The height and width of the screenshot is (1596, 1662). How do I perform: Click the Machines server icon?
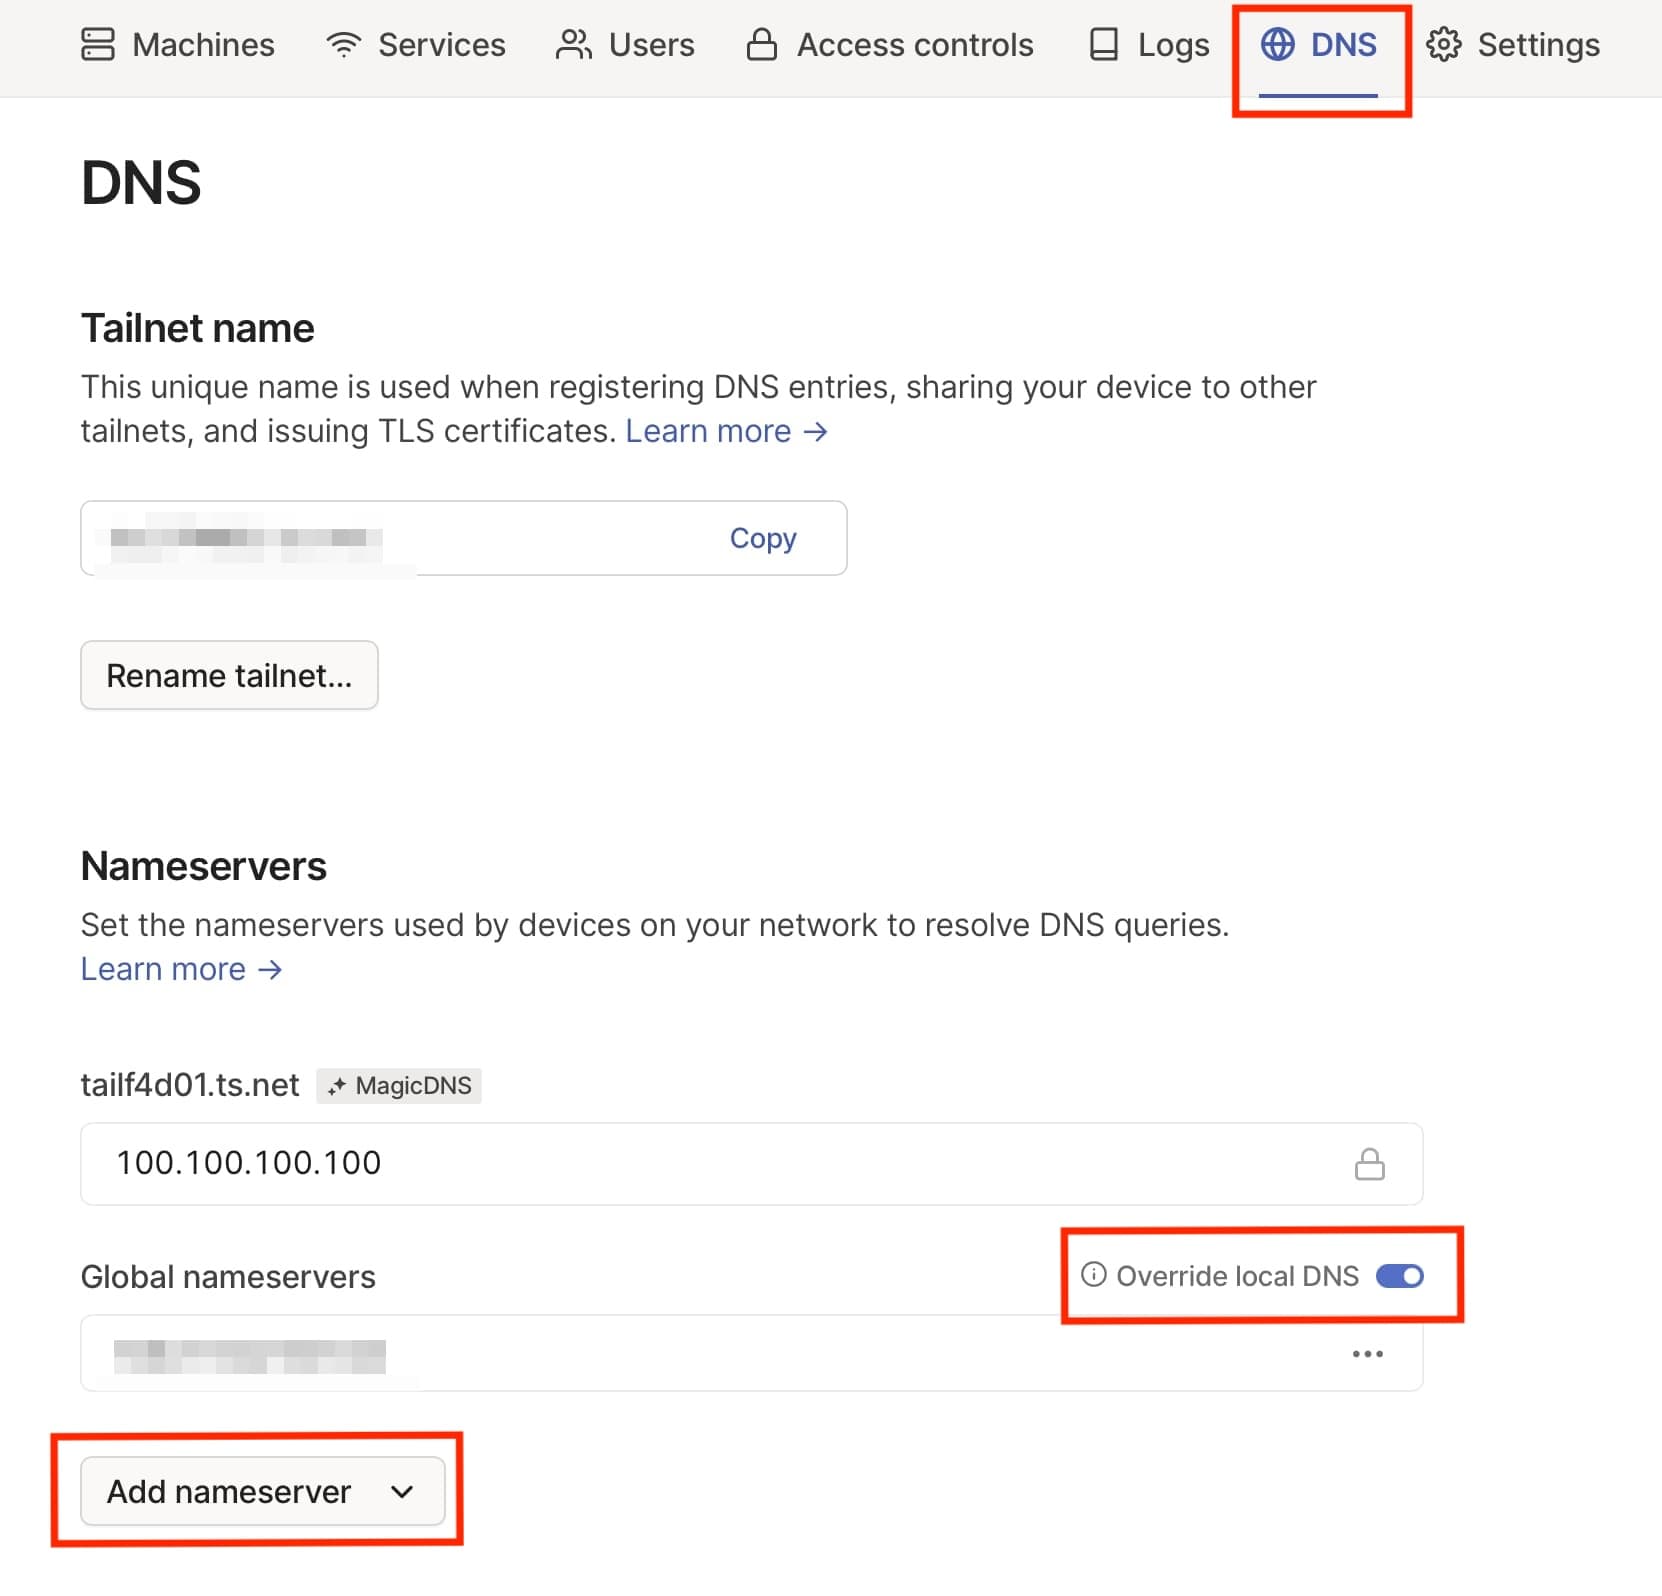click(97, 45)
